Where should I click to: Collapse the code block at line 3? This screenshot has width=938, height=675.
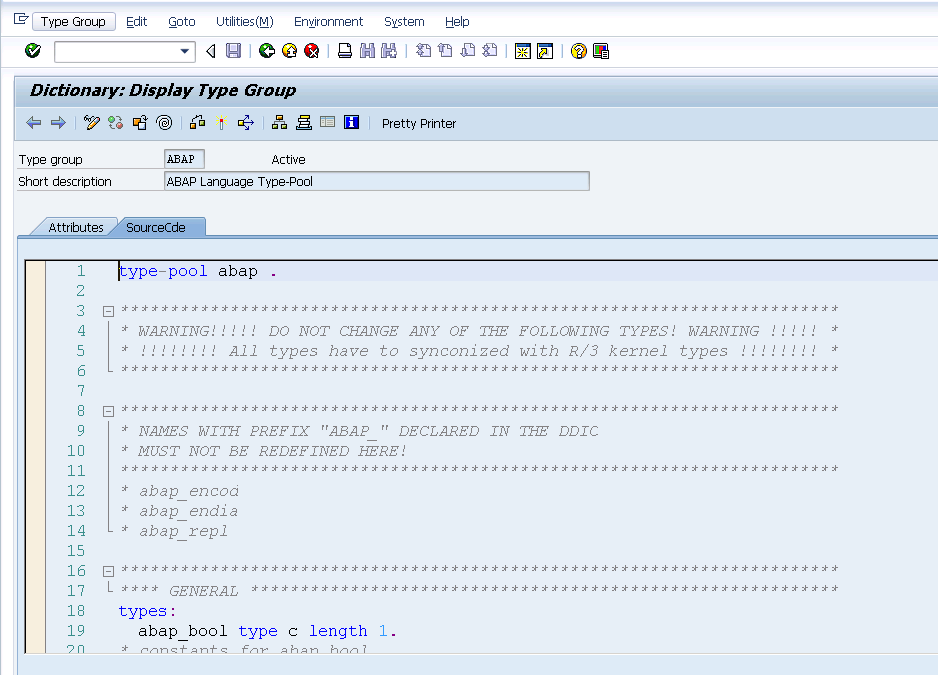pyautogui.click(x=108, y=311)
